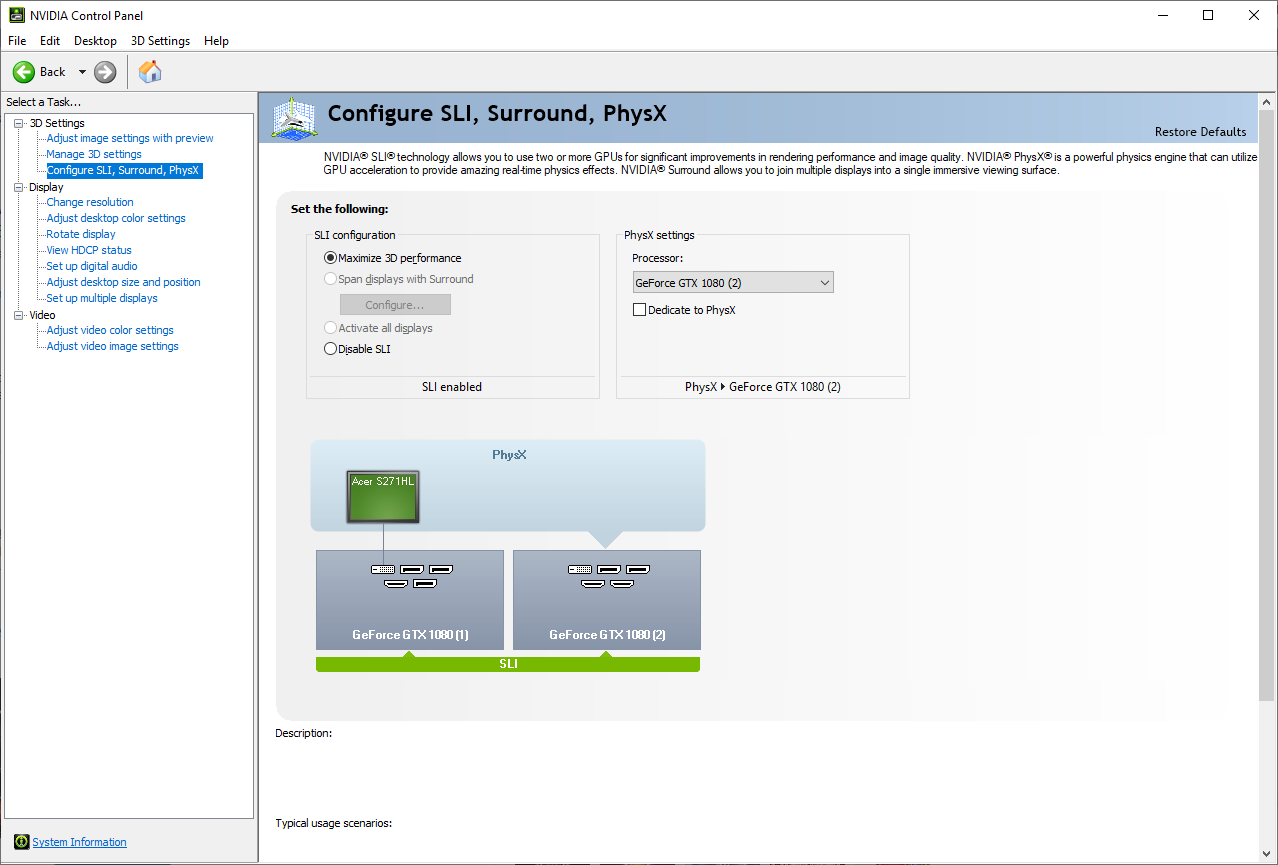
Task: Click Restore Defaults
Action: pyautogui.click(x=1200, y=132)
